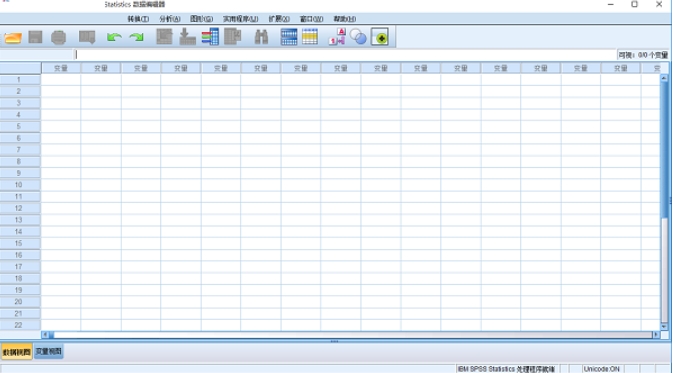
Task: Click the Show All Variables plus icon
Action: pyautogui.click(x=380, y=37)
